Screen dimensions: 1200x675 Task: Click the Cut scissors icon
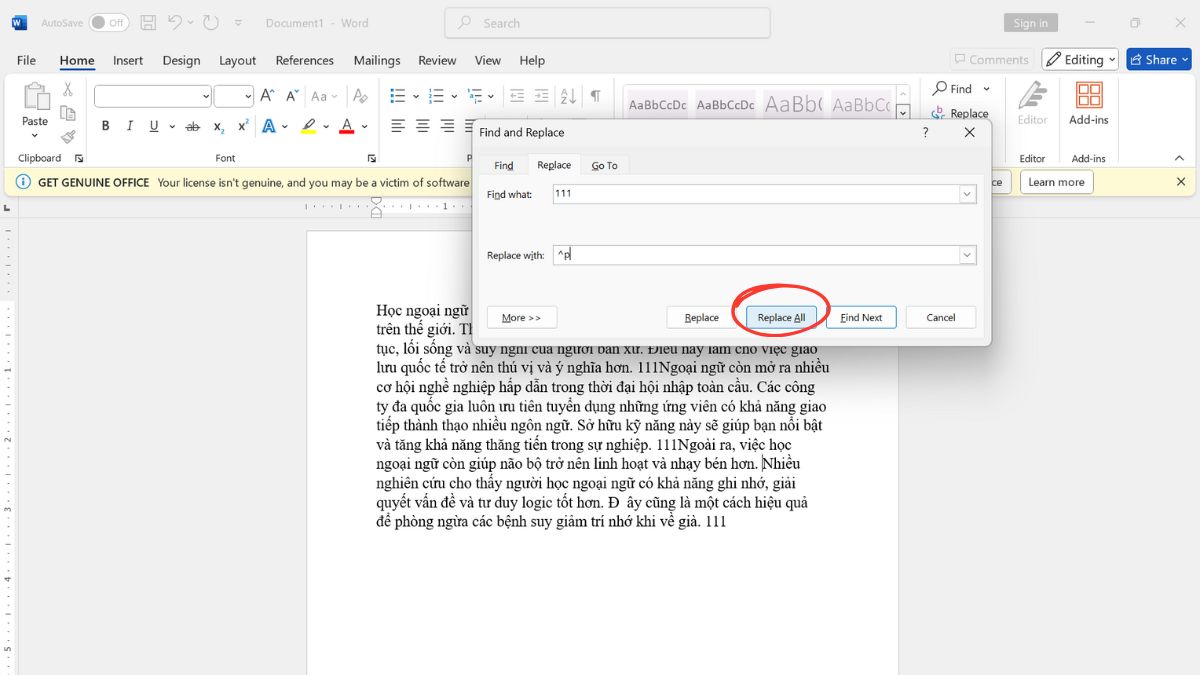click(68, 90)
